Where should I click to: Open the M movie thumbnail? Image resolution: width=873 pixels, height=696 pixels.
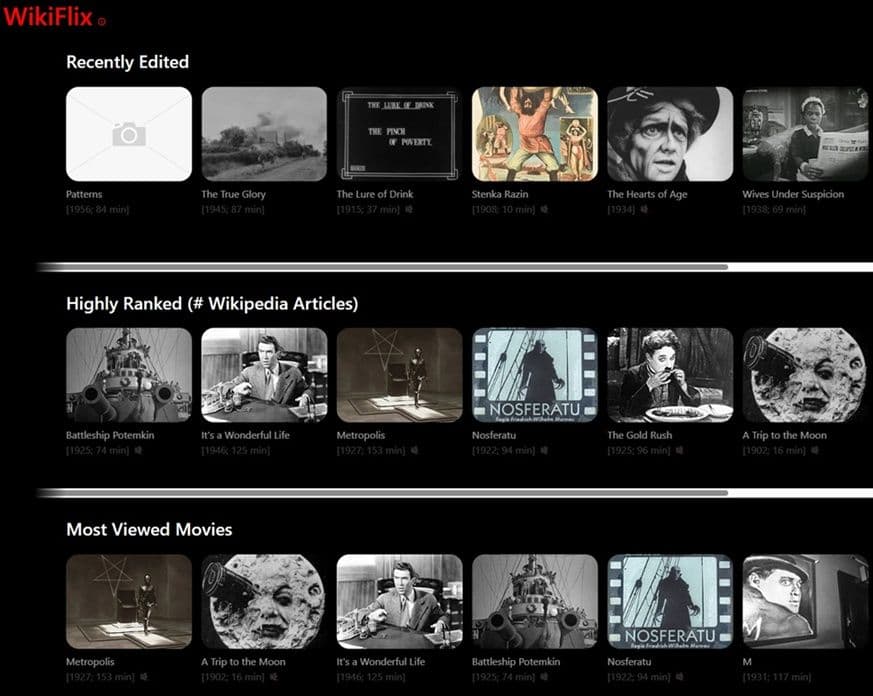[805, 602]
